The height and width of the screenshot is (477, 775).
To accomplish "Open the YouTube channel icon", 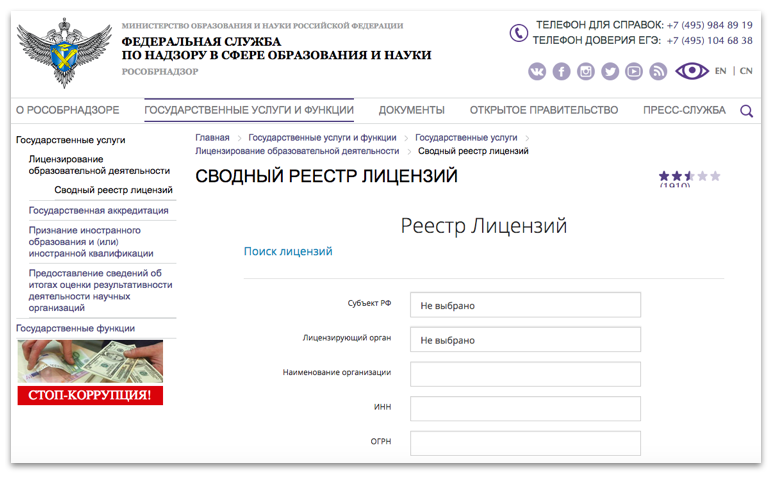I will [634, 72].
